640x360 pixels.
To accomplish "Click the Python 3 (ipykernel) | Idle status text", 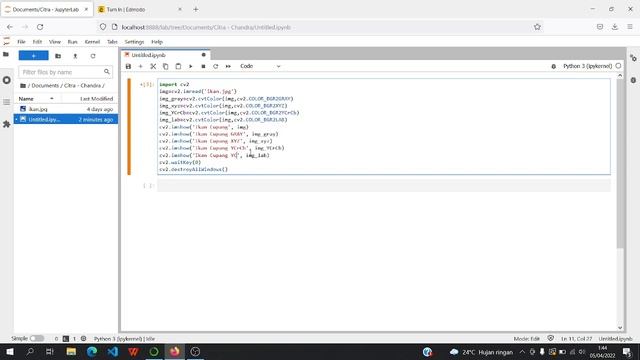I will pos(124,339).
